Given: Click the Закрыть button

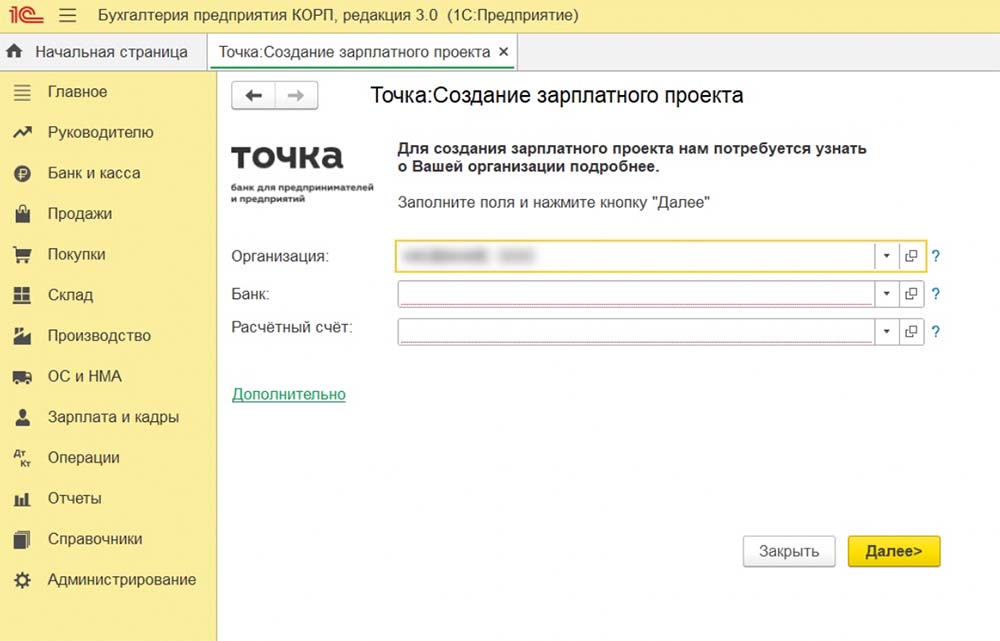Looking at the screenshot, I should click(x=788, y=551).
